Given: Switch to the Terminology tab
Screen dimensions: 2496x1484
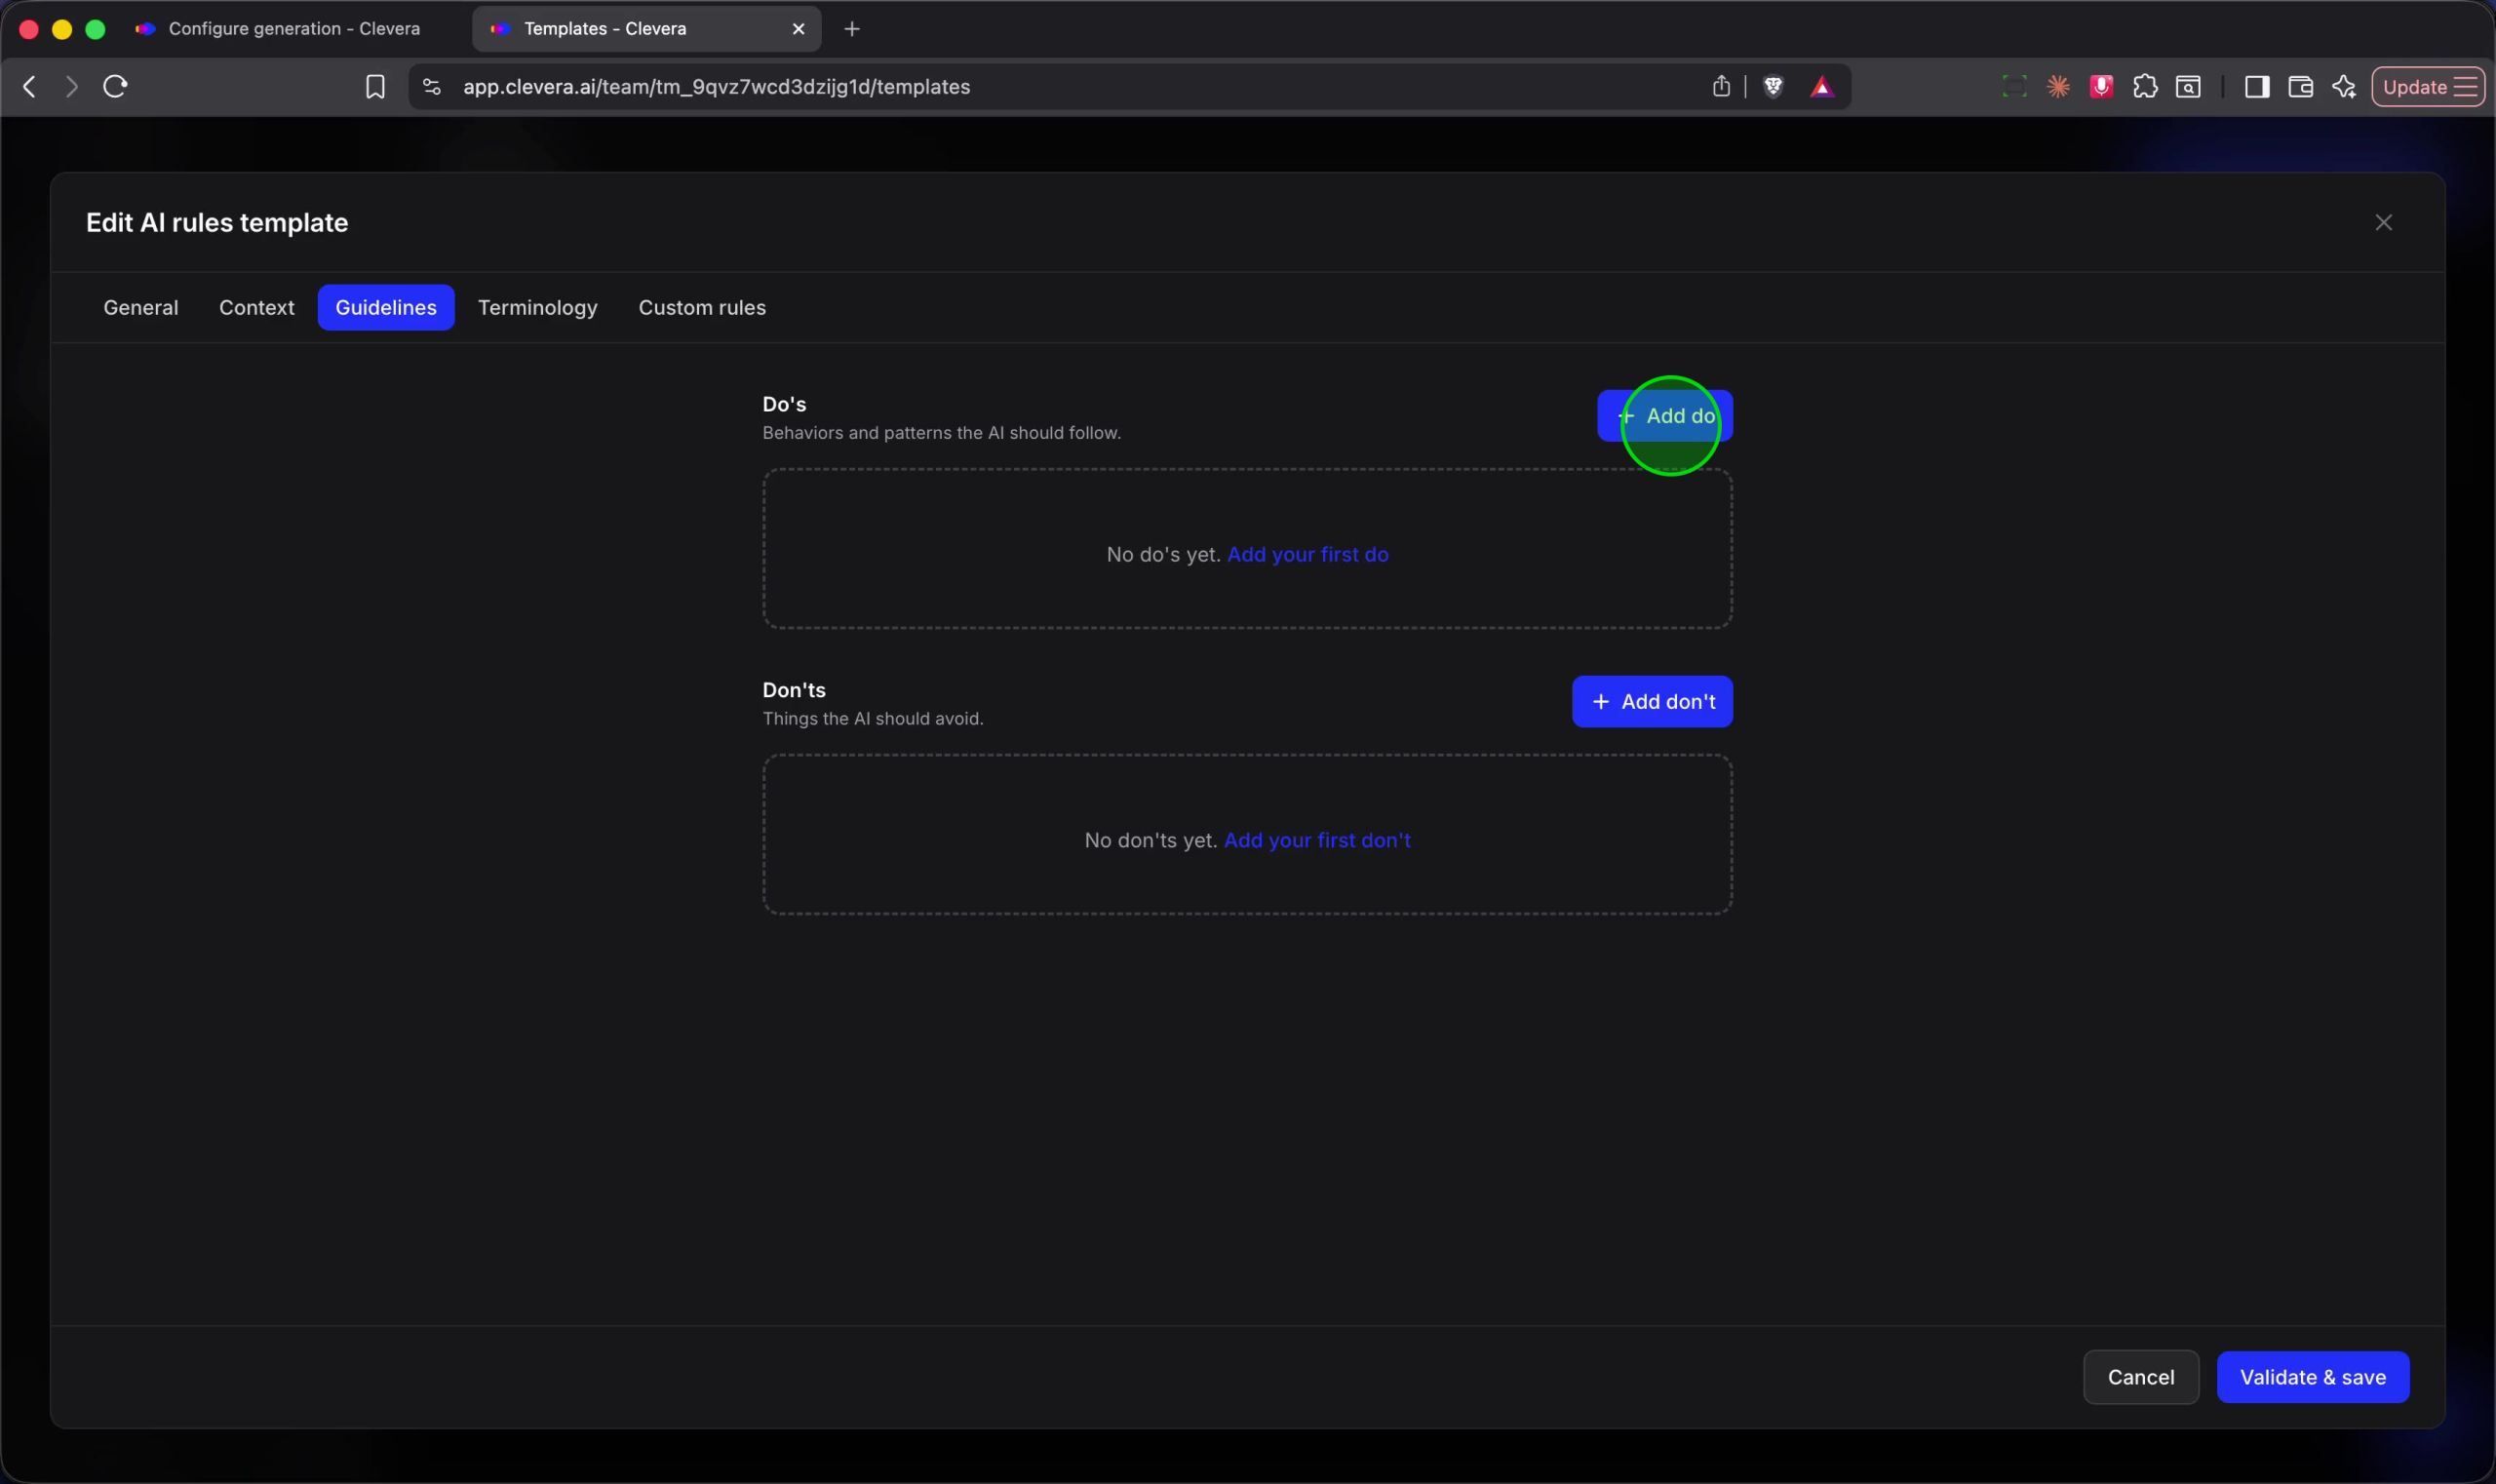Looking at the screenshot, I should [x=538, y=307].
